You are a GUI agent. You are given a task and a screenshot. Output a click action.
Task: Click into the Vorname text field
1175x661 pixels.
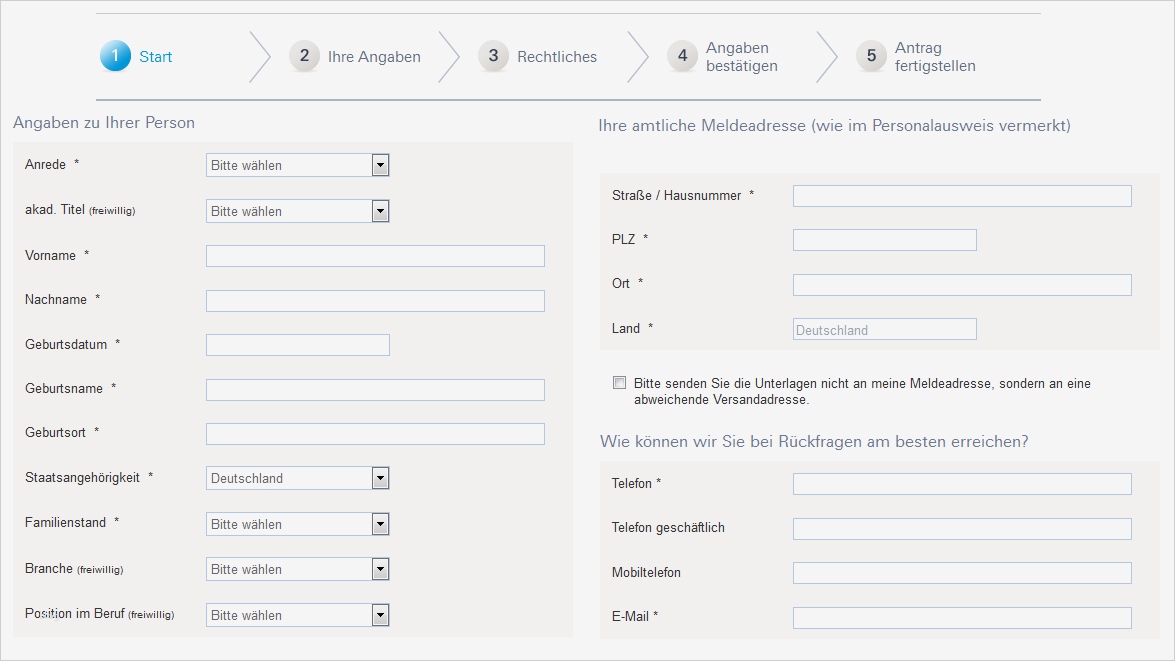coord(375,256)
